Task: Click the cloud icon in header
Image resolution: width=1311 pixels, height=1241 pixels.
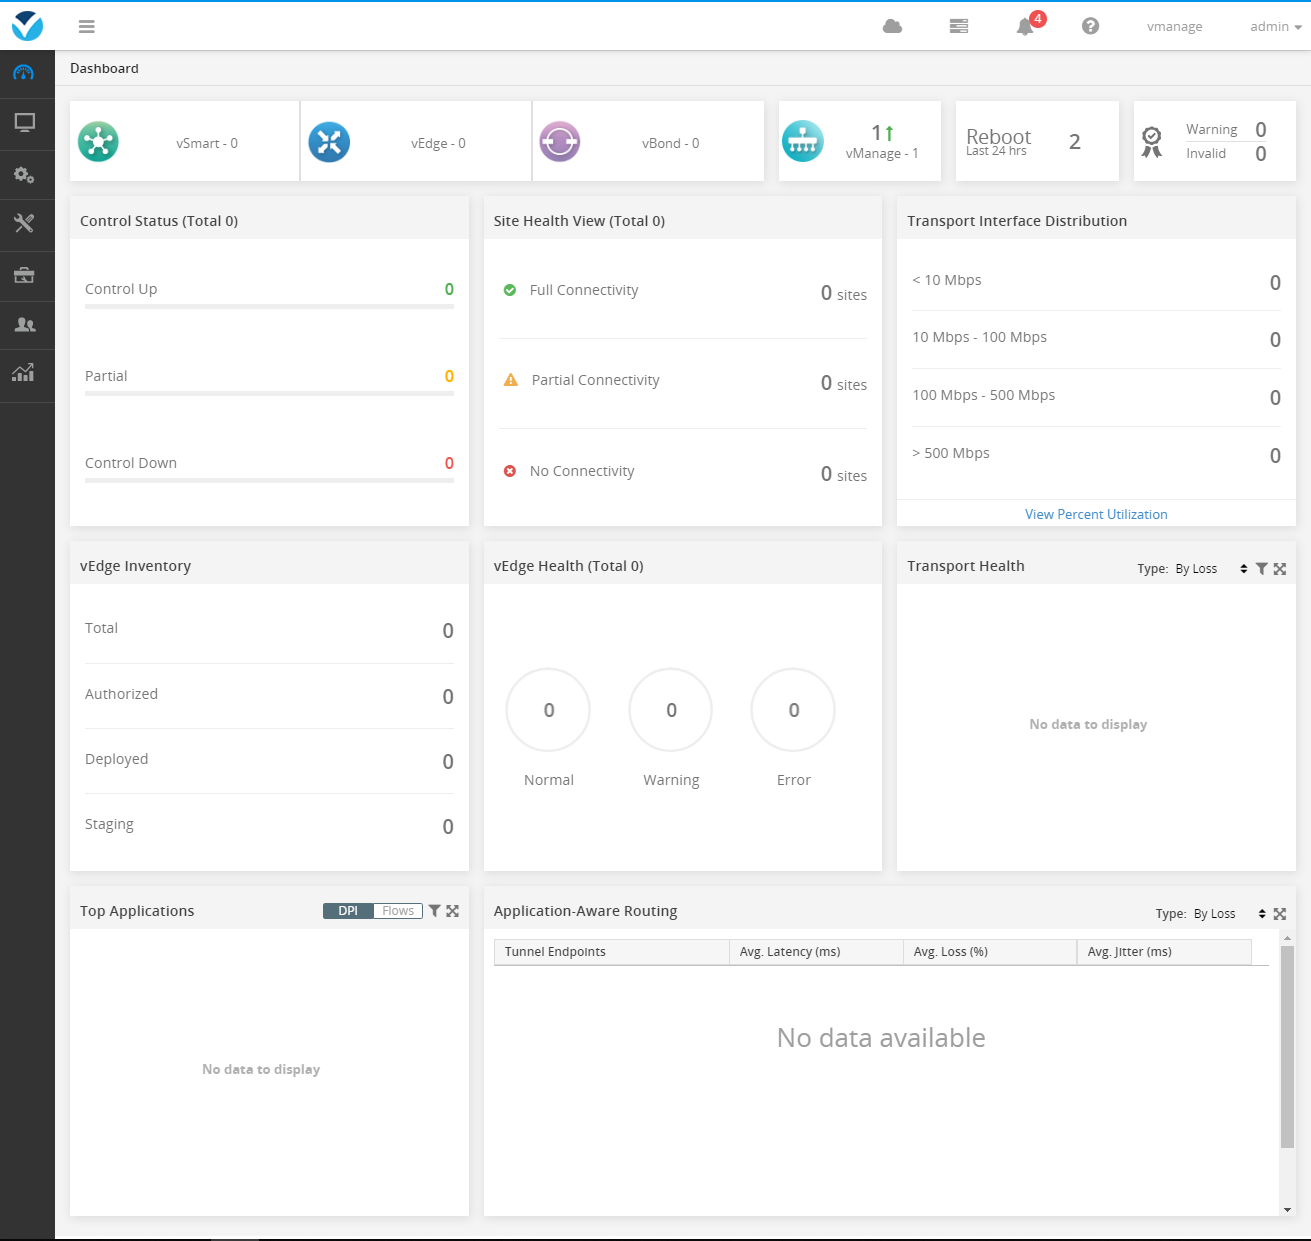Action: coord(893,26)
